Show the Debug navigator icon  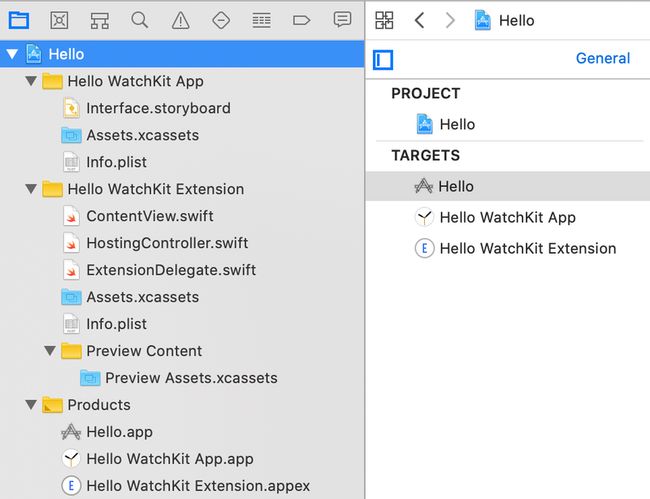coord(261,20)
